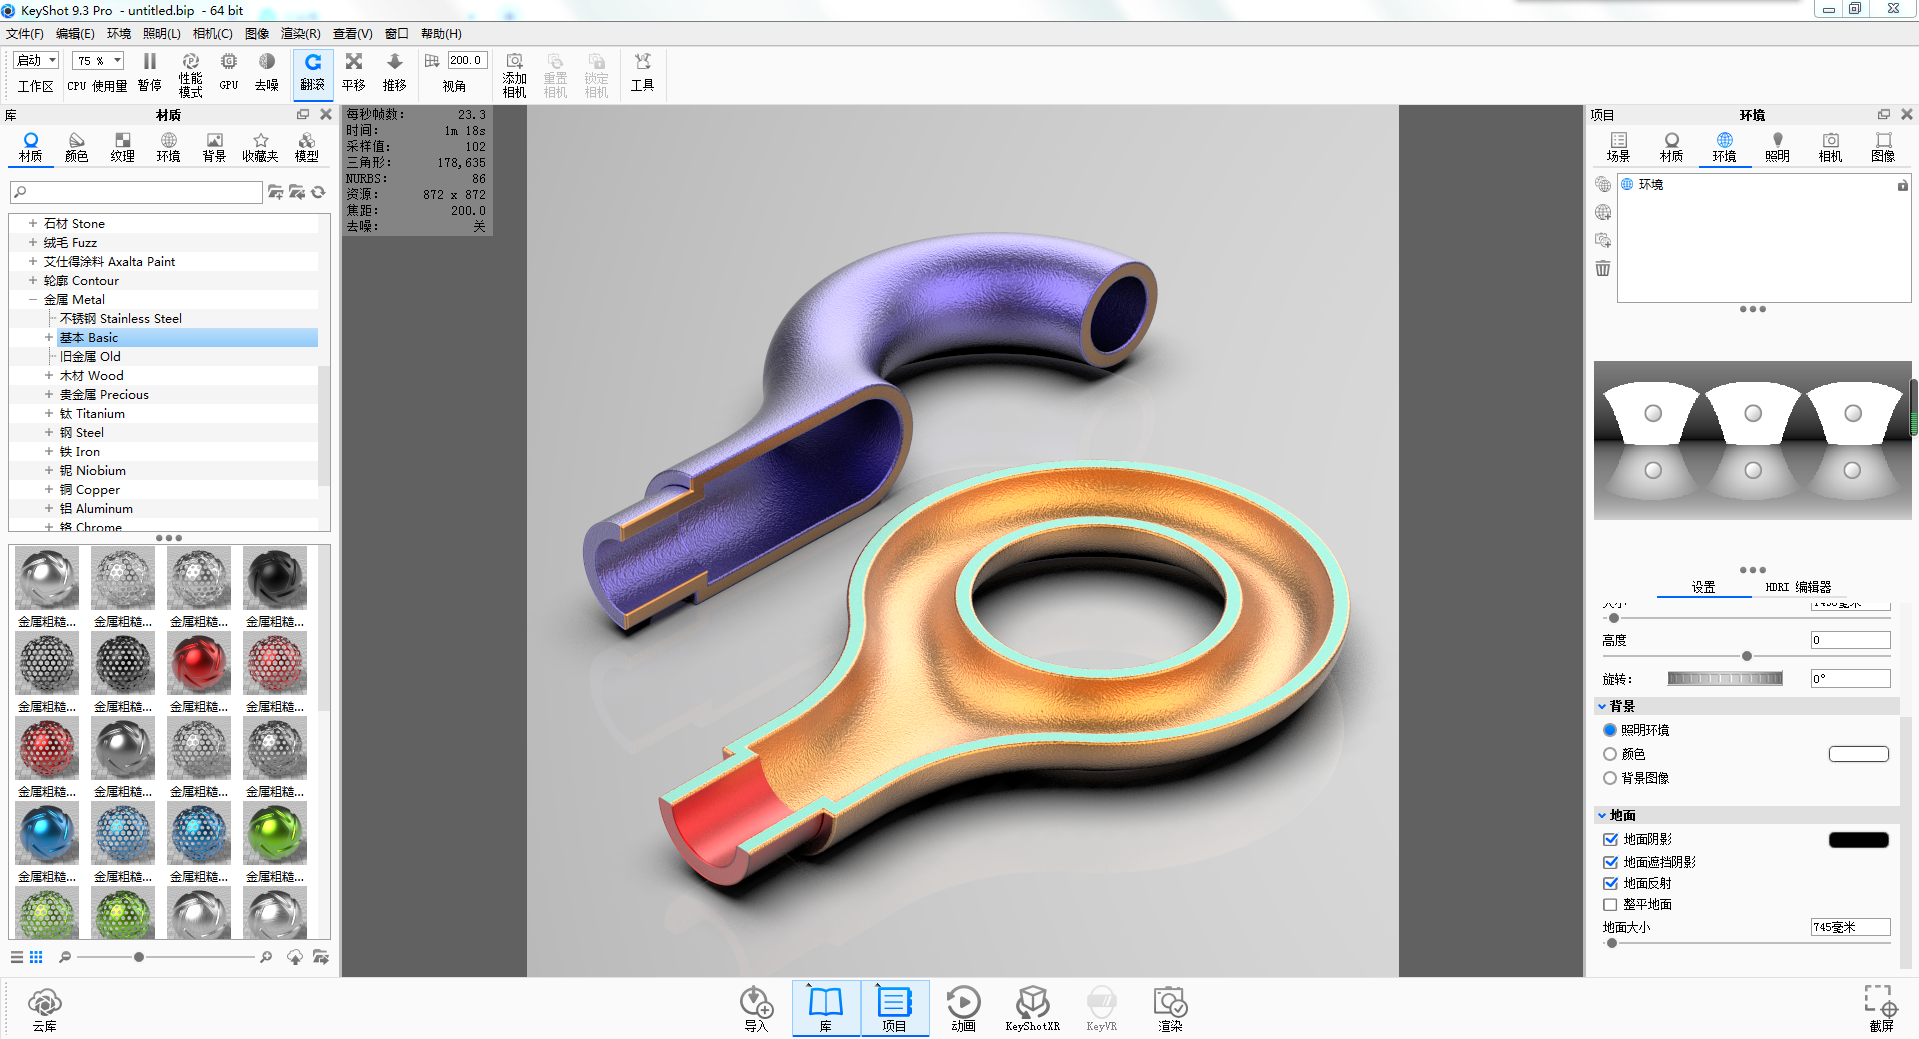The height and width of the screenshot is (1039, 1919).
Task: Select Background Image (背景图像) radio button
Action: [x=1610, y=778]
